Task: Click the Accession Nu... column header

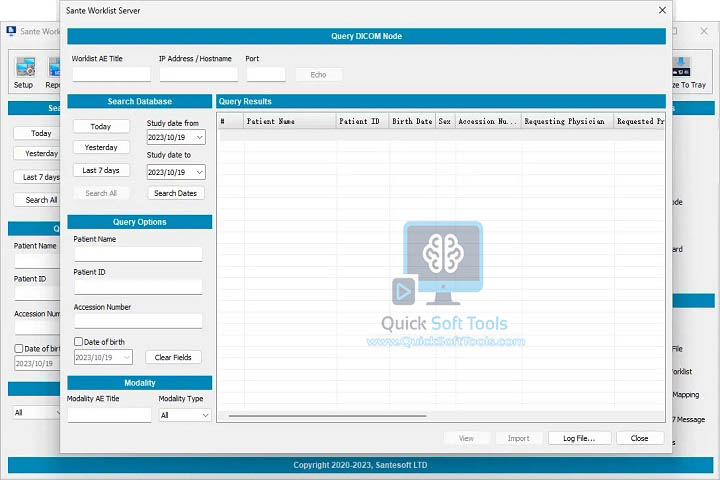Action: click(489, 121)
